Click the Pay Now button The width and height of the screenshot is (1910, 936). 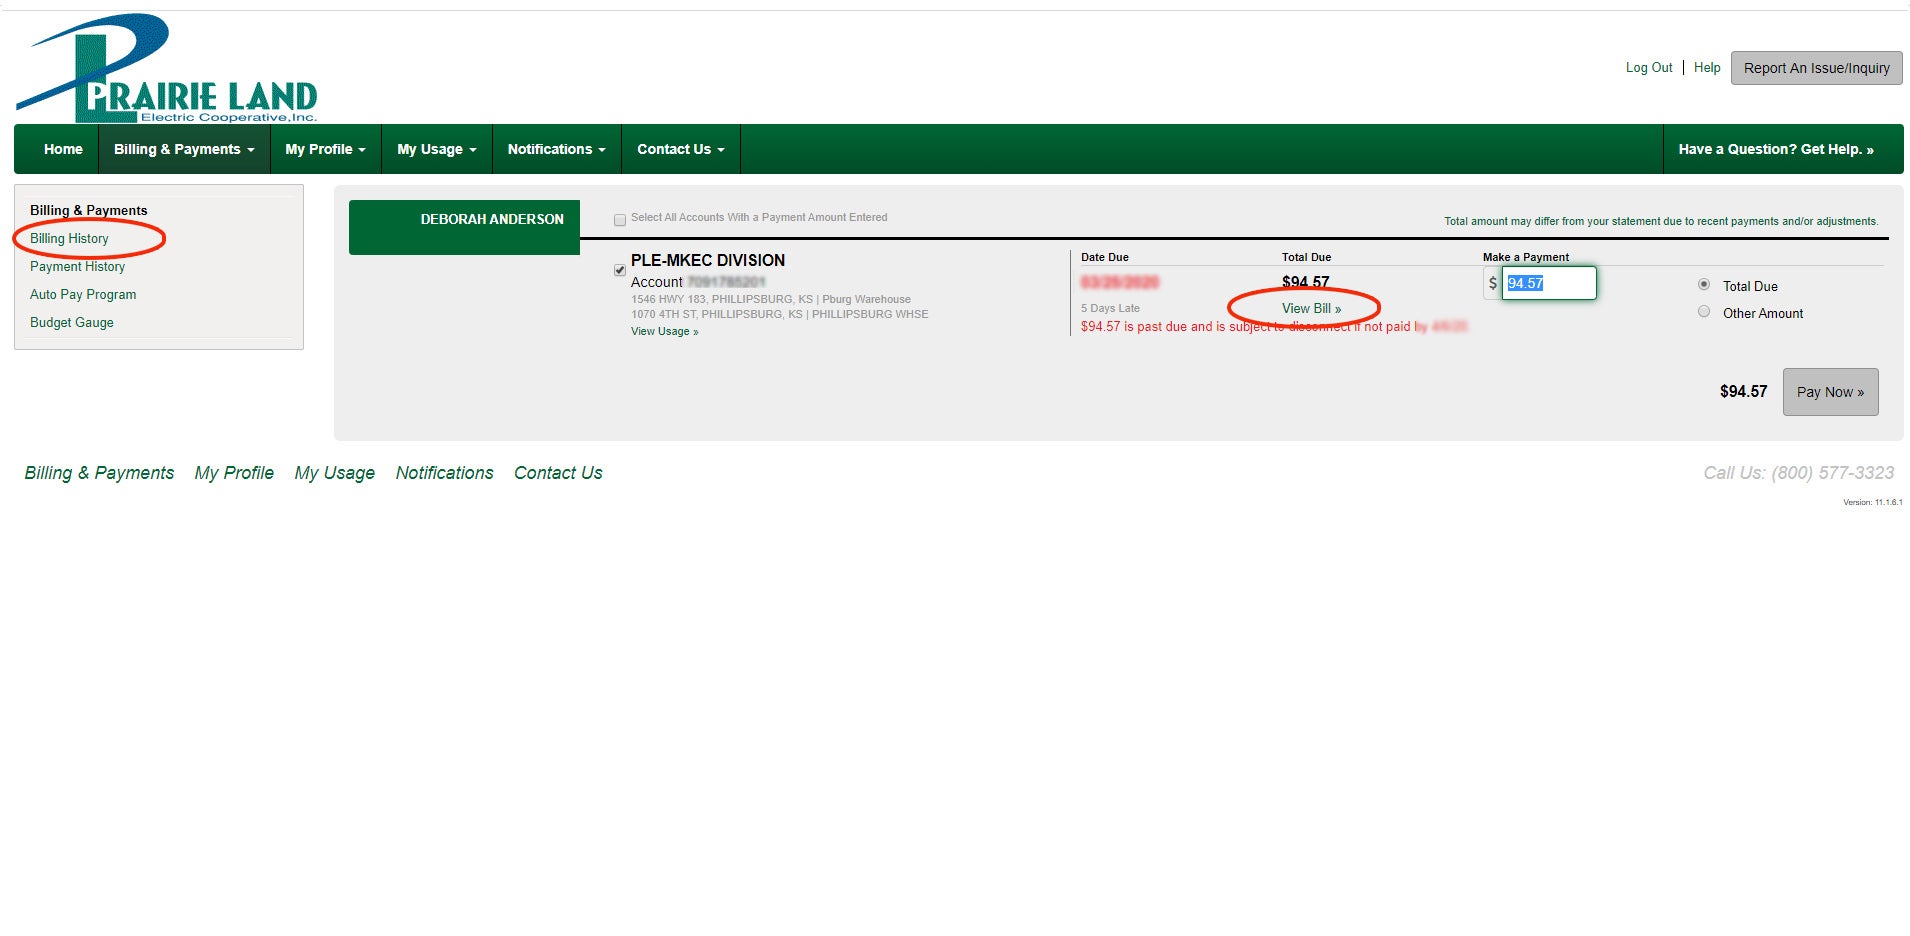click(x=1830, y=392)
